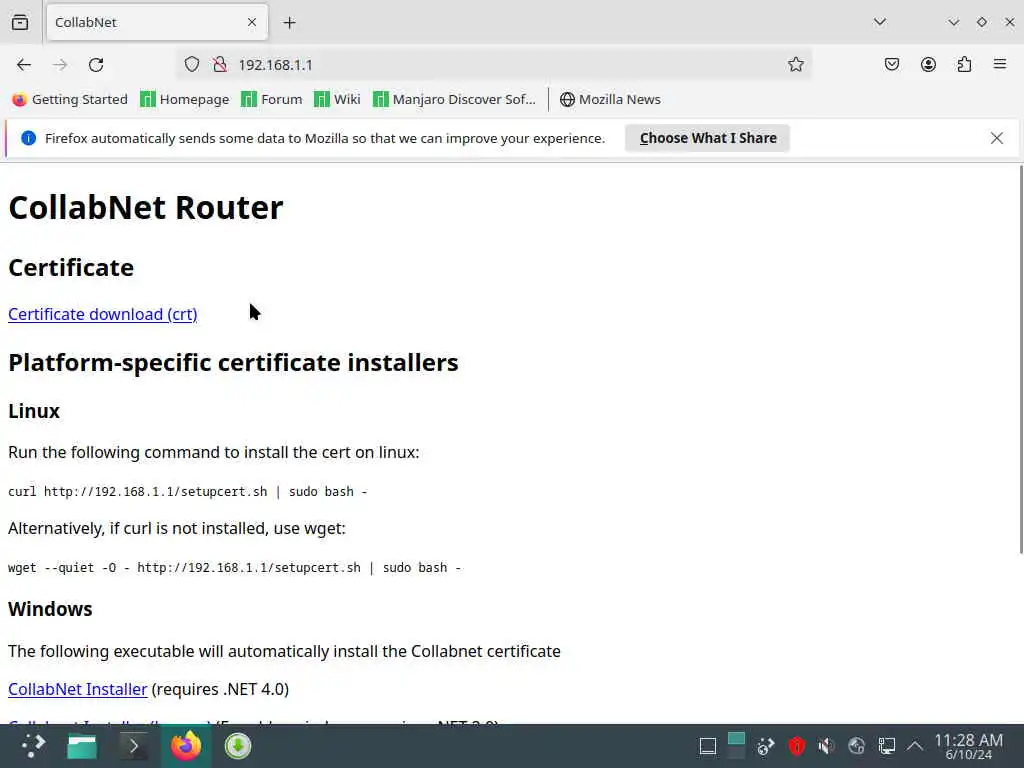Click the Windows section heading
The image size is (1024, 768).
(50, 609)
